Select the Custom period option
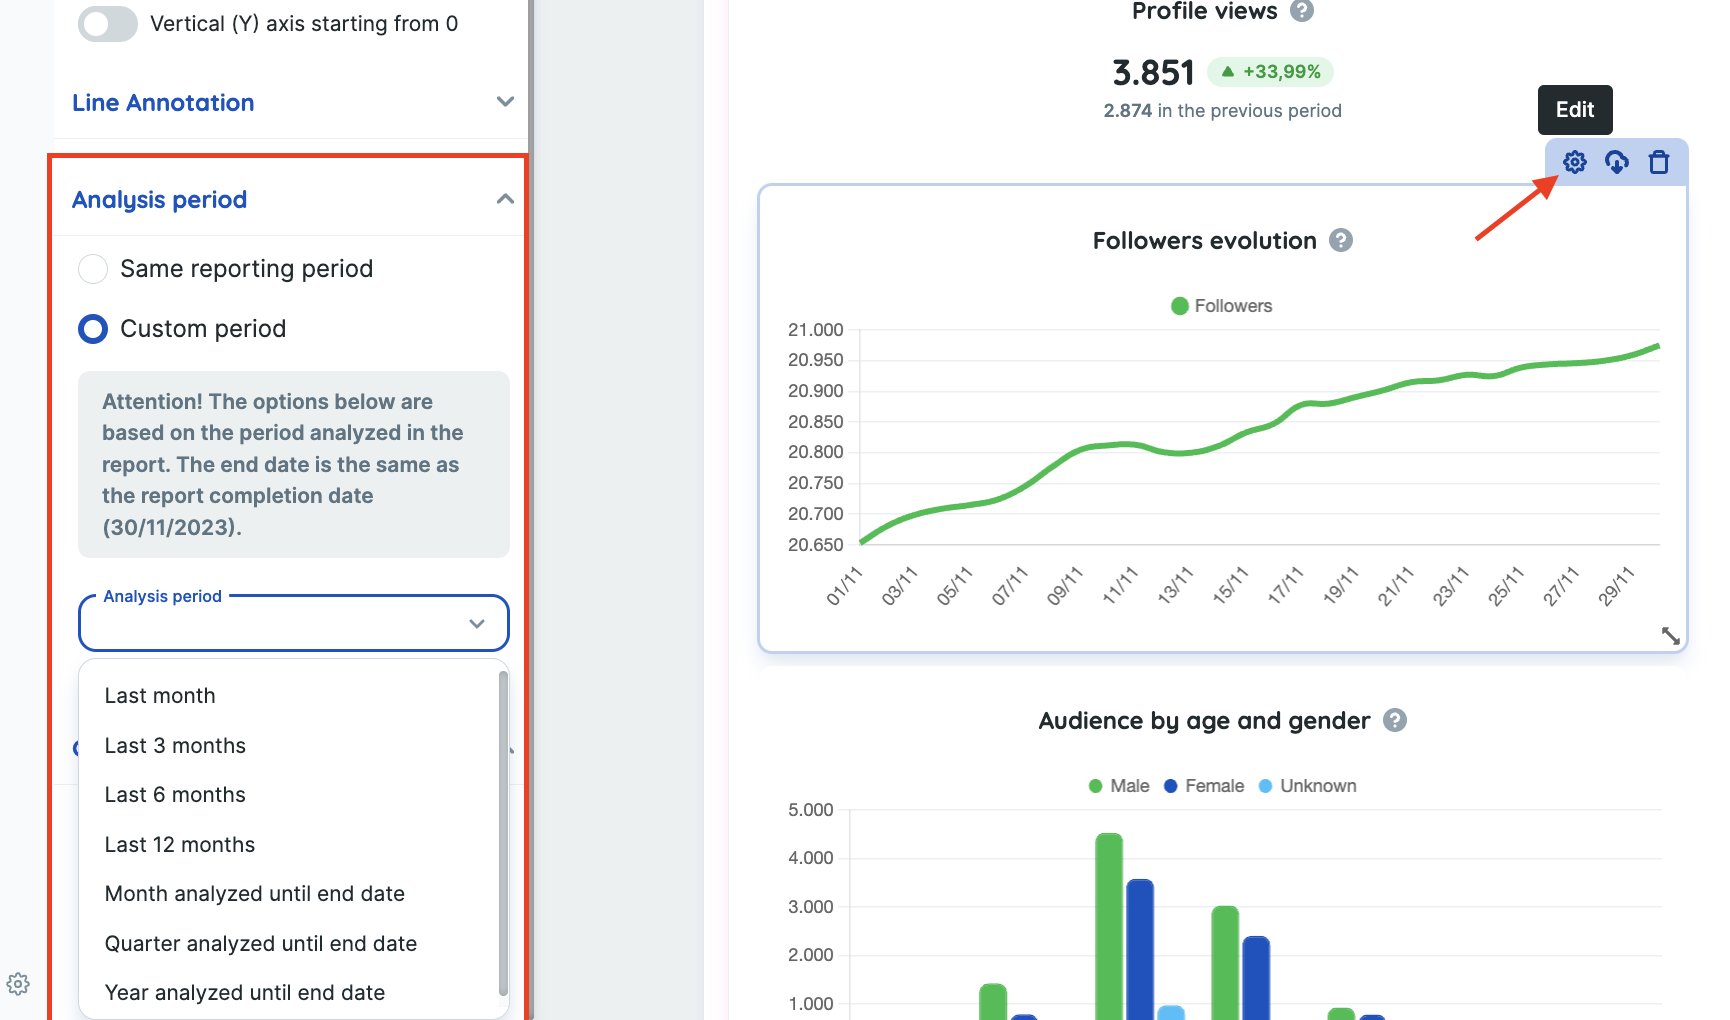 (92, 328)
